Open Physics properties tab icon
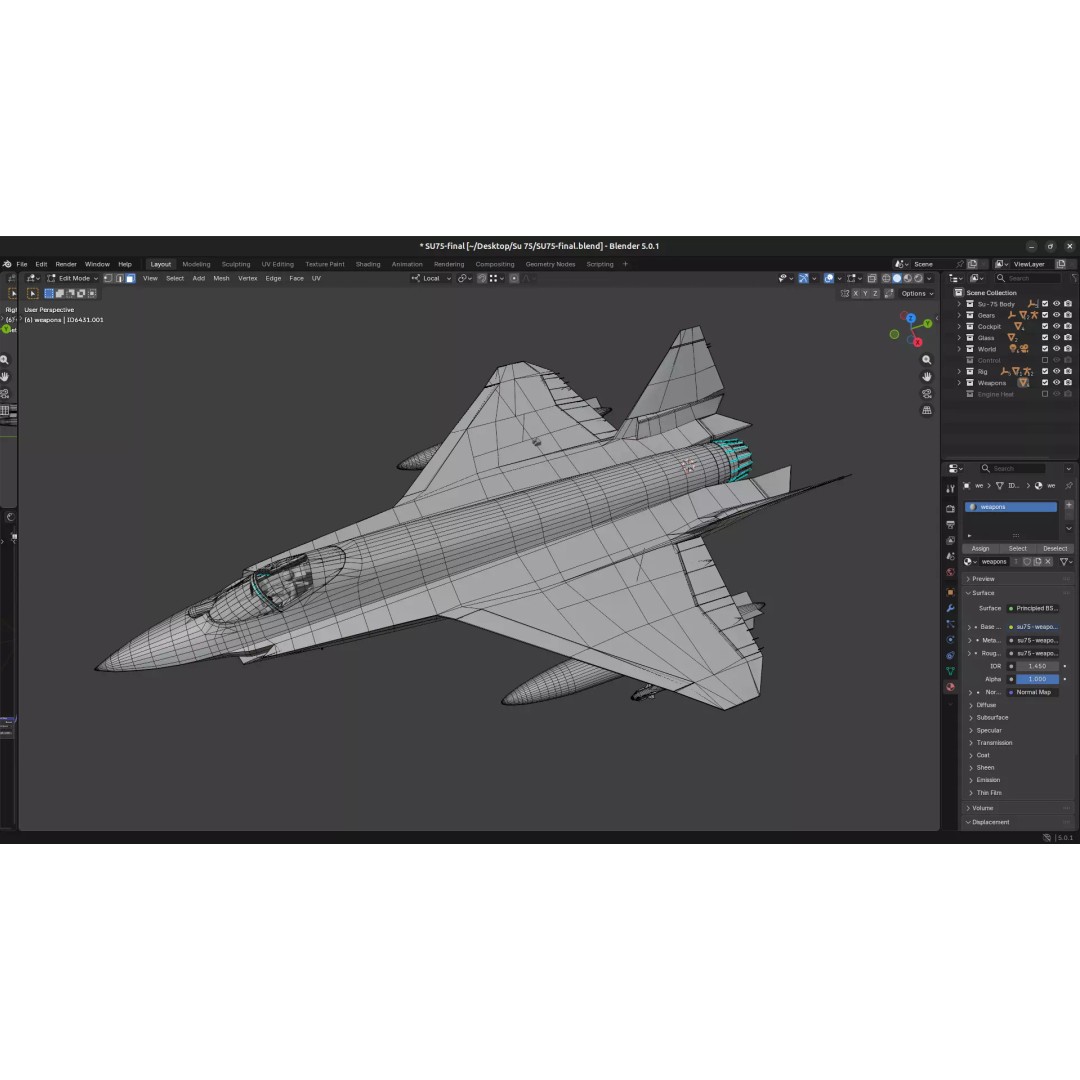The image size is (1080, 1080). (951, 640)
